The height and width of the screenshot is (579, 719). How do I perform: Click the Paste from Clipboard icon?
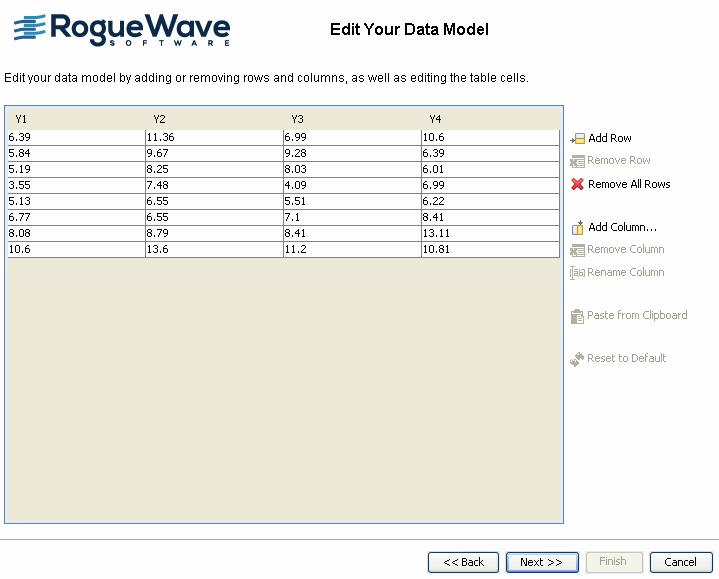(x=577, y=316)
